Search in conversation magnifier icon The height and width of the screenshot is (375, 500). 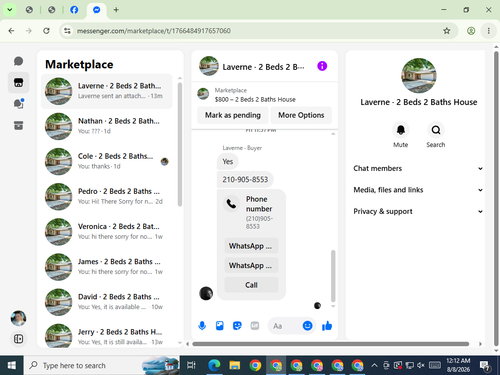436,130
